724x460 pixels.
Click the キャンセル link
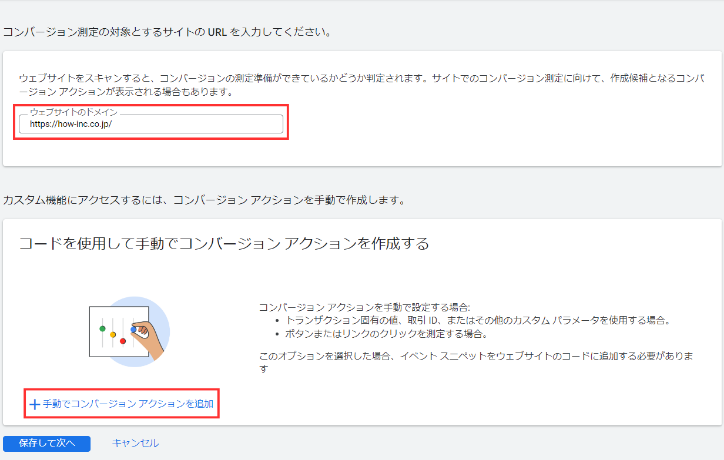(x=135, y=443)
